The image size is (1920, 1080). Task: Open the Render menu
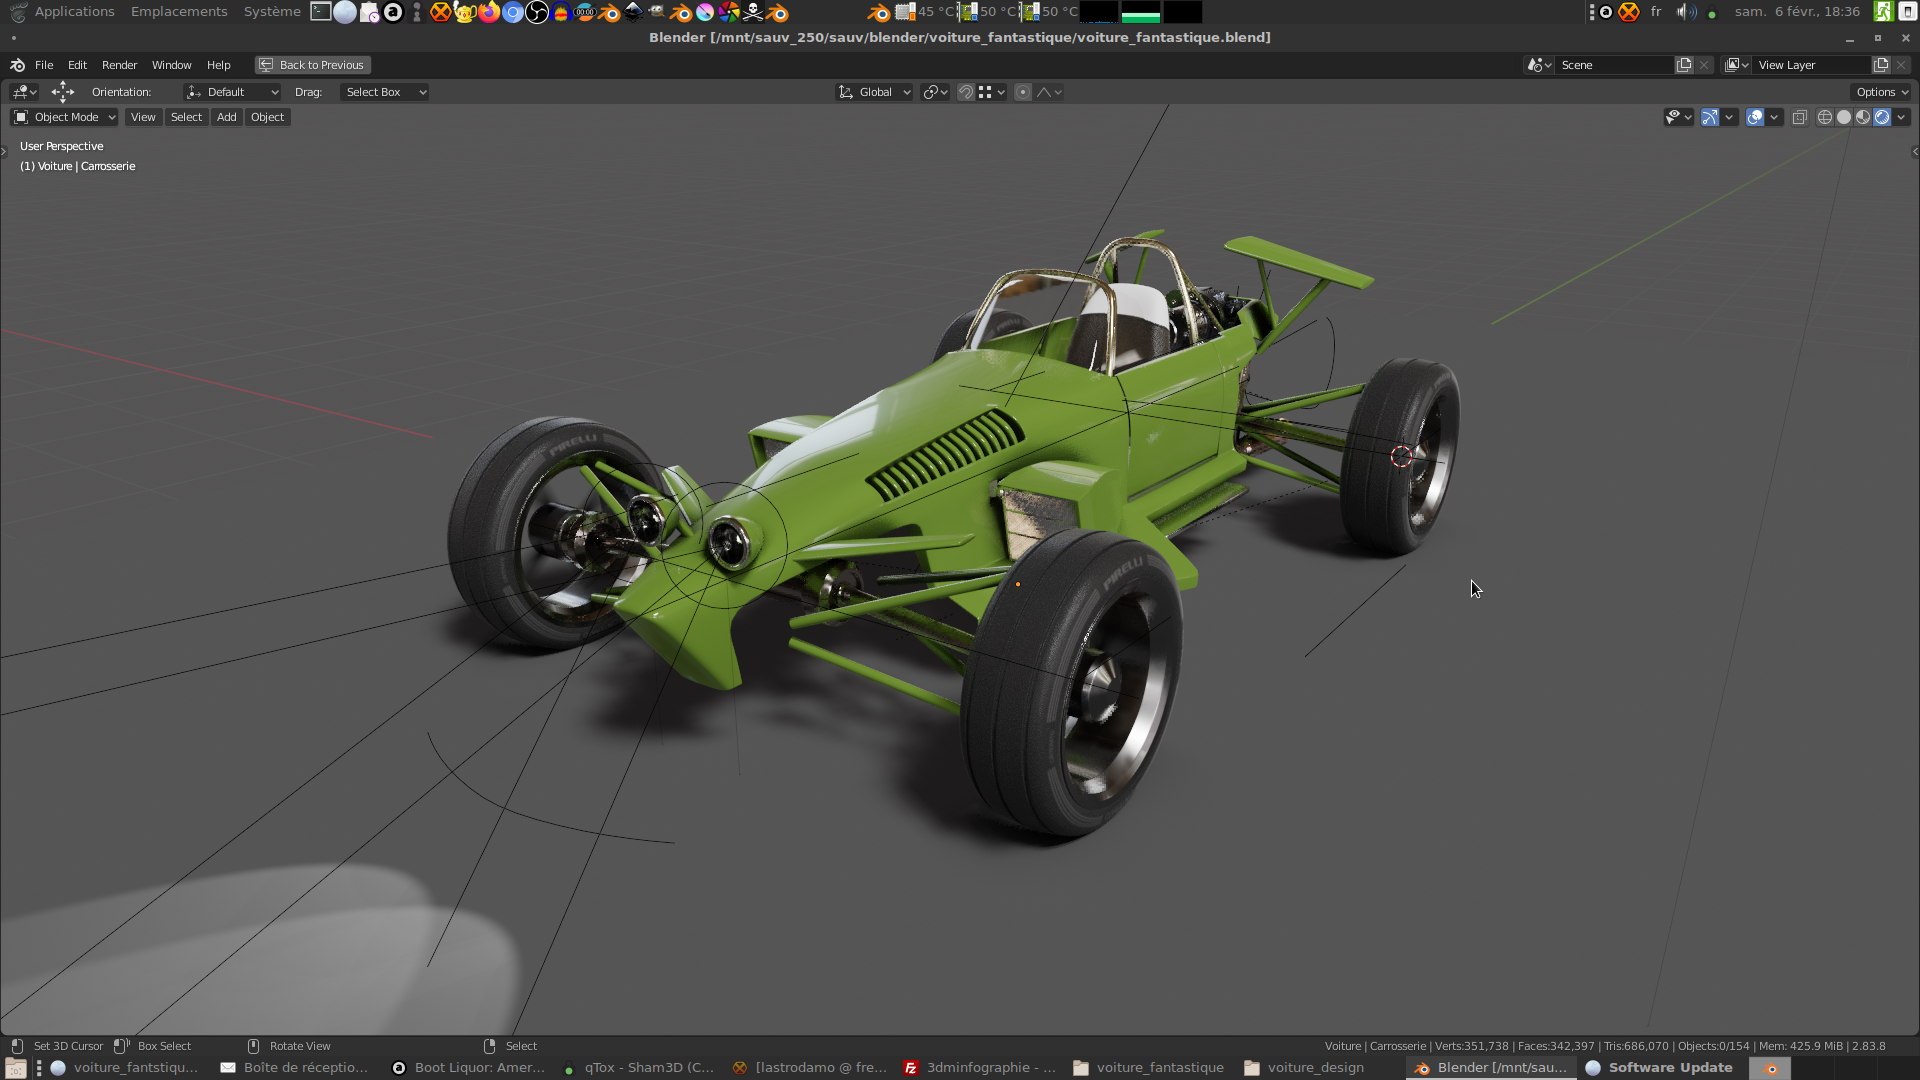click(x=119, y=65)
